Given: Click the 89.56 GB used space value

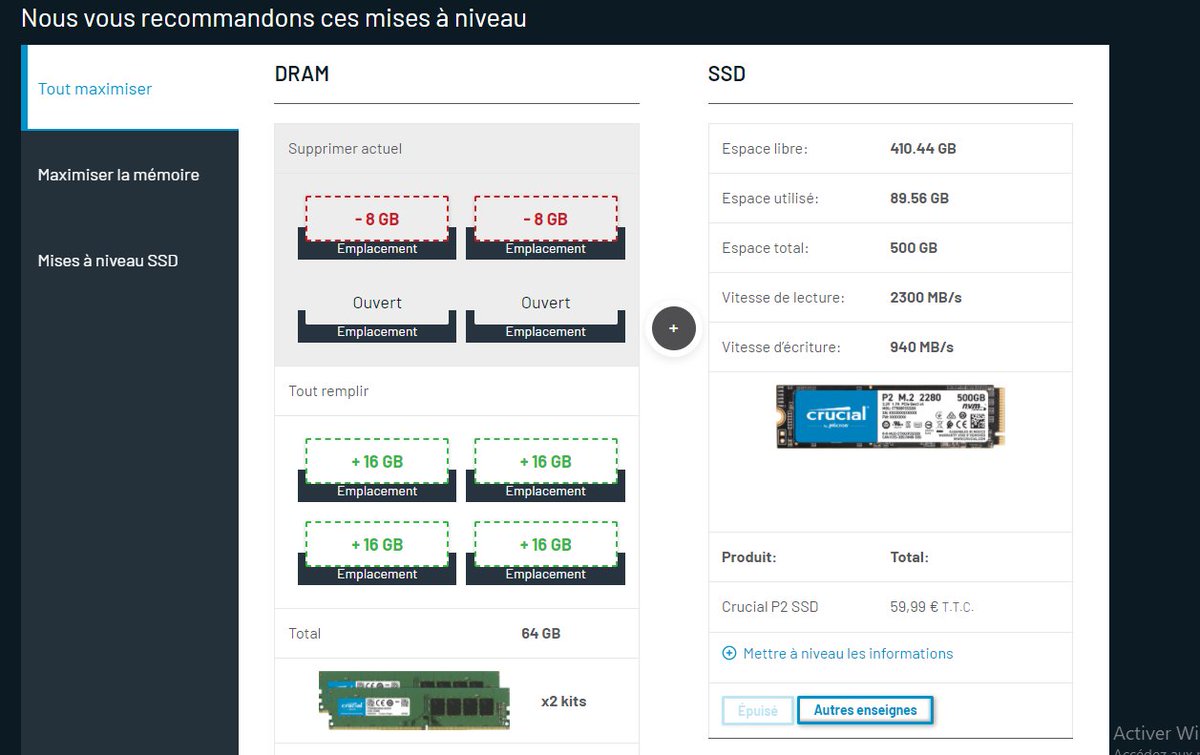Looking at the screenshot, I should point(919,199).
